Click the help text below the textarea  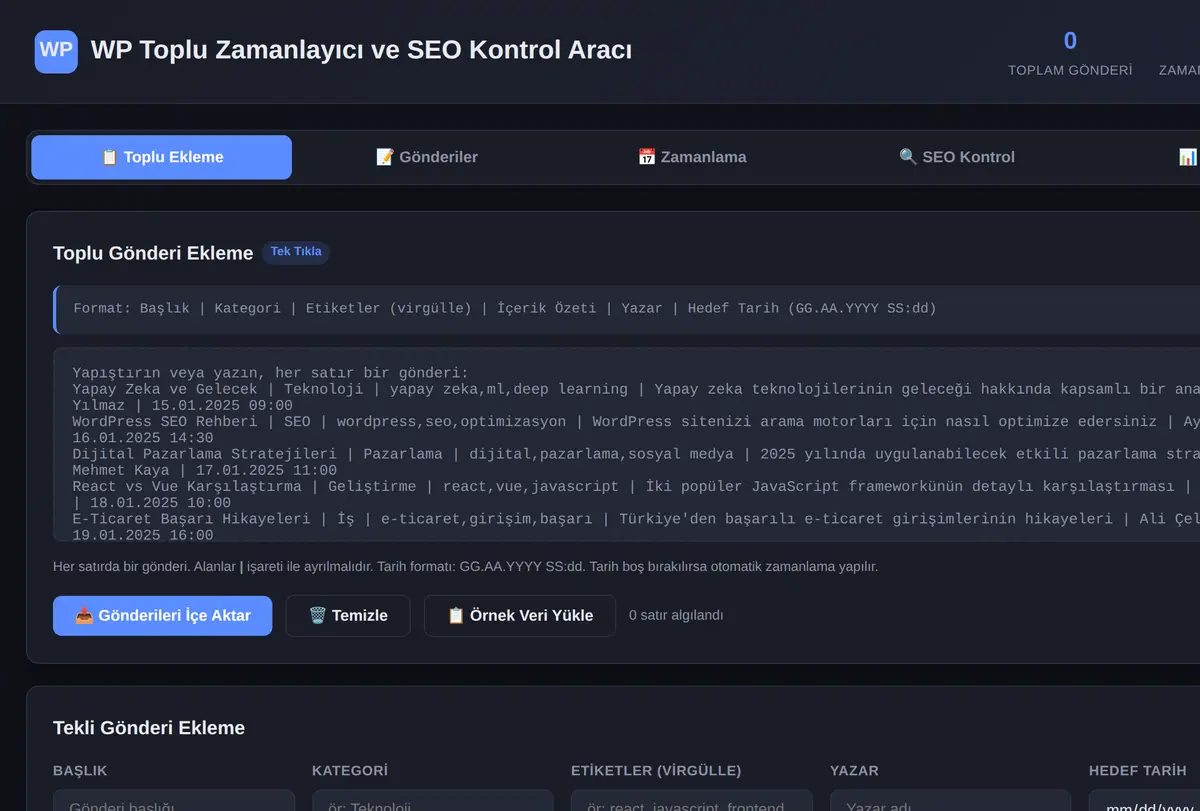tap(466, 567)
